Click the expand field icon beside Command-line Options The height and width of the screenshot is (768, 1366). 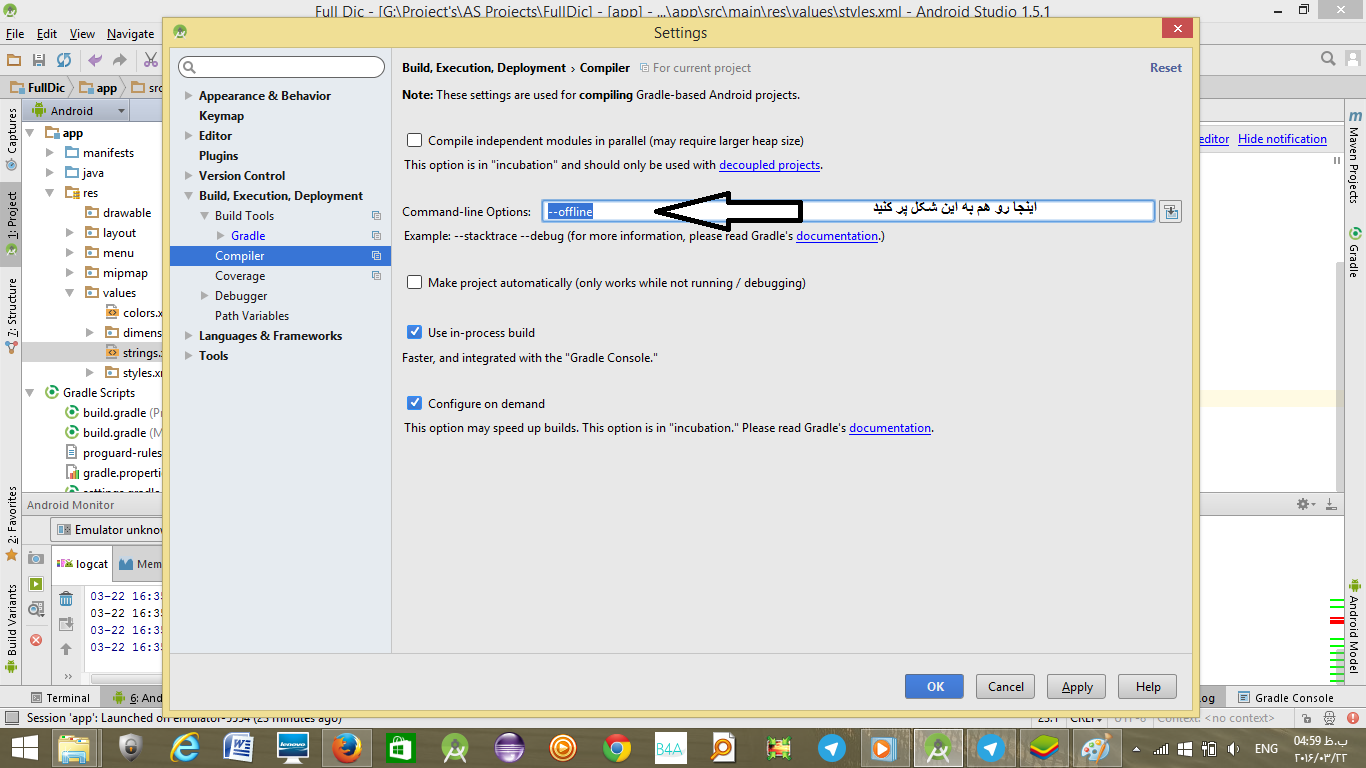[x=1170, y=211]
